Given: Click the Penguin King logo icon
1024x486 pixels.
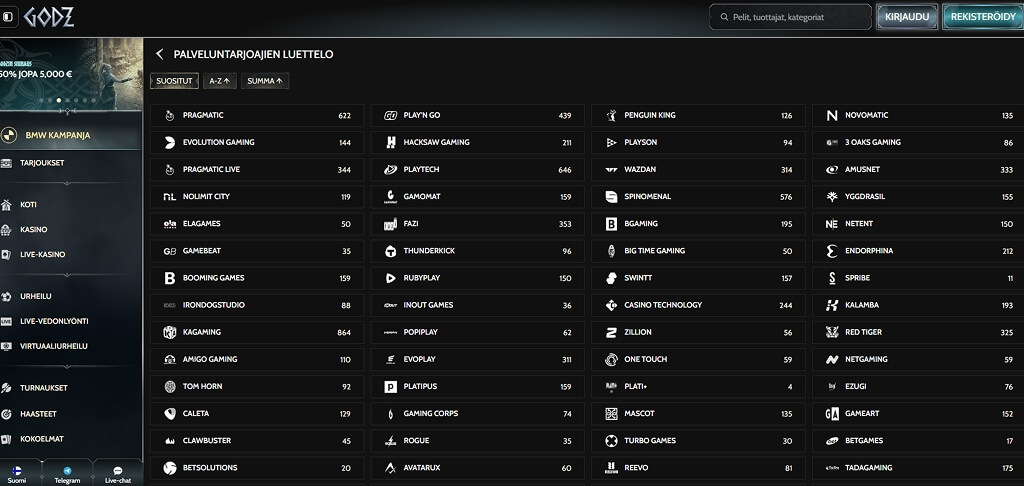Looking at the screenshot, I should pyautogui.click(x=611, y=116).
